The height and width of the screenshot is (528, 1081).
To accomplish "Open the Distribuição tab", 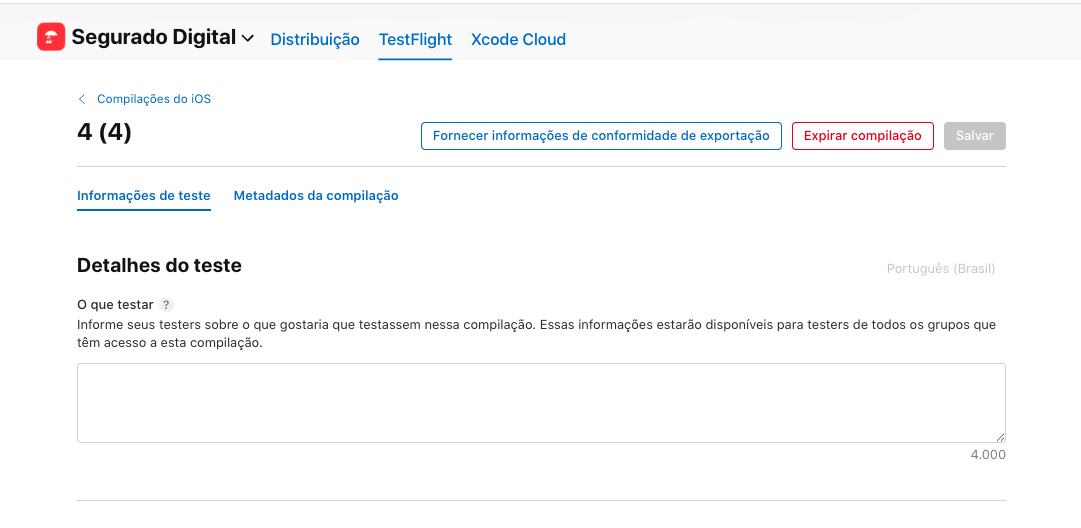I will coord(315,40).
